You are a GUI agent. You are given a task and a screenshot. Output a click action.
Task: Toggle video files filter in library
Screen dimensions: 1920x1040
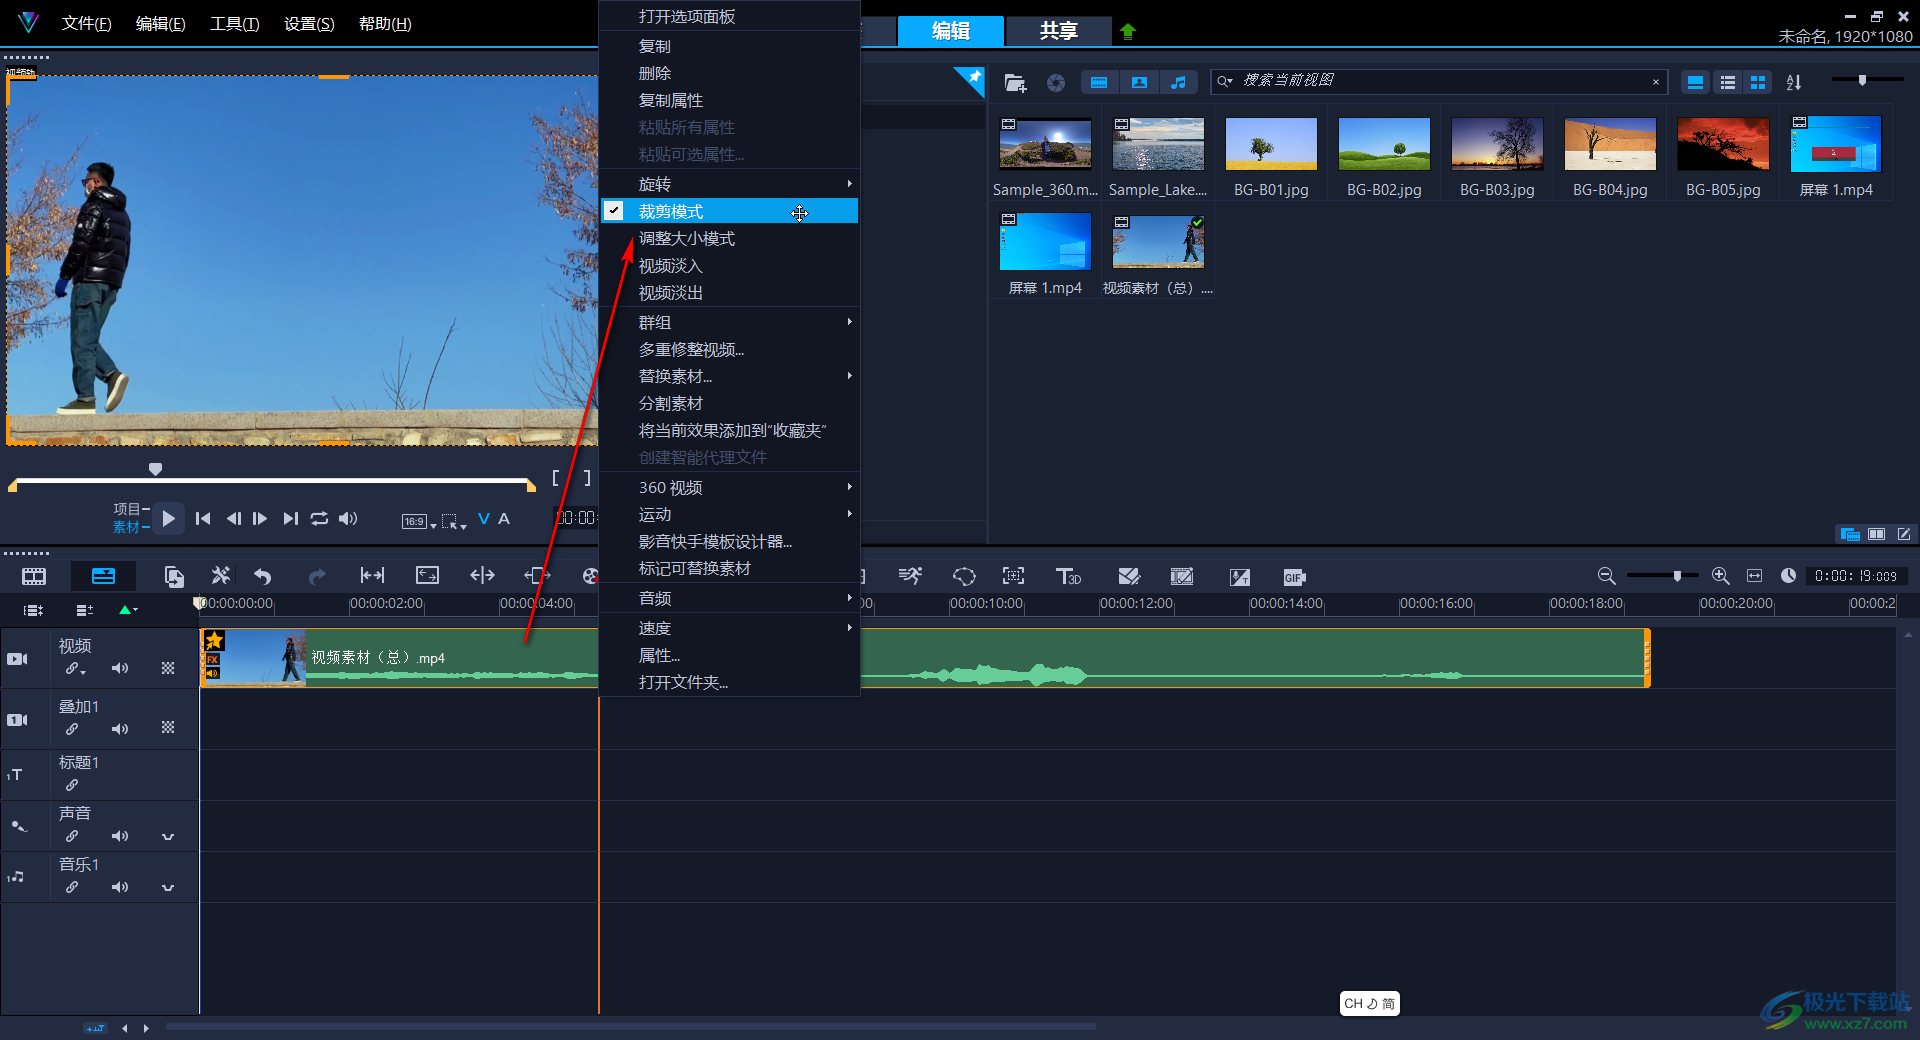coord(1099,83)
